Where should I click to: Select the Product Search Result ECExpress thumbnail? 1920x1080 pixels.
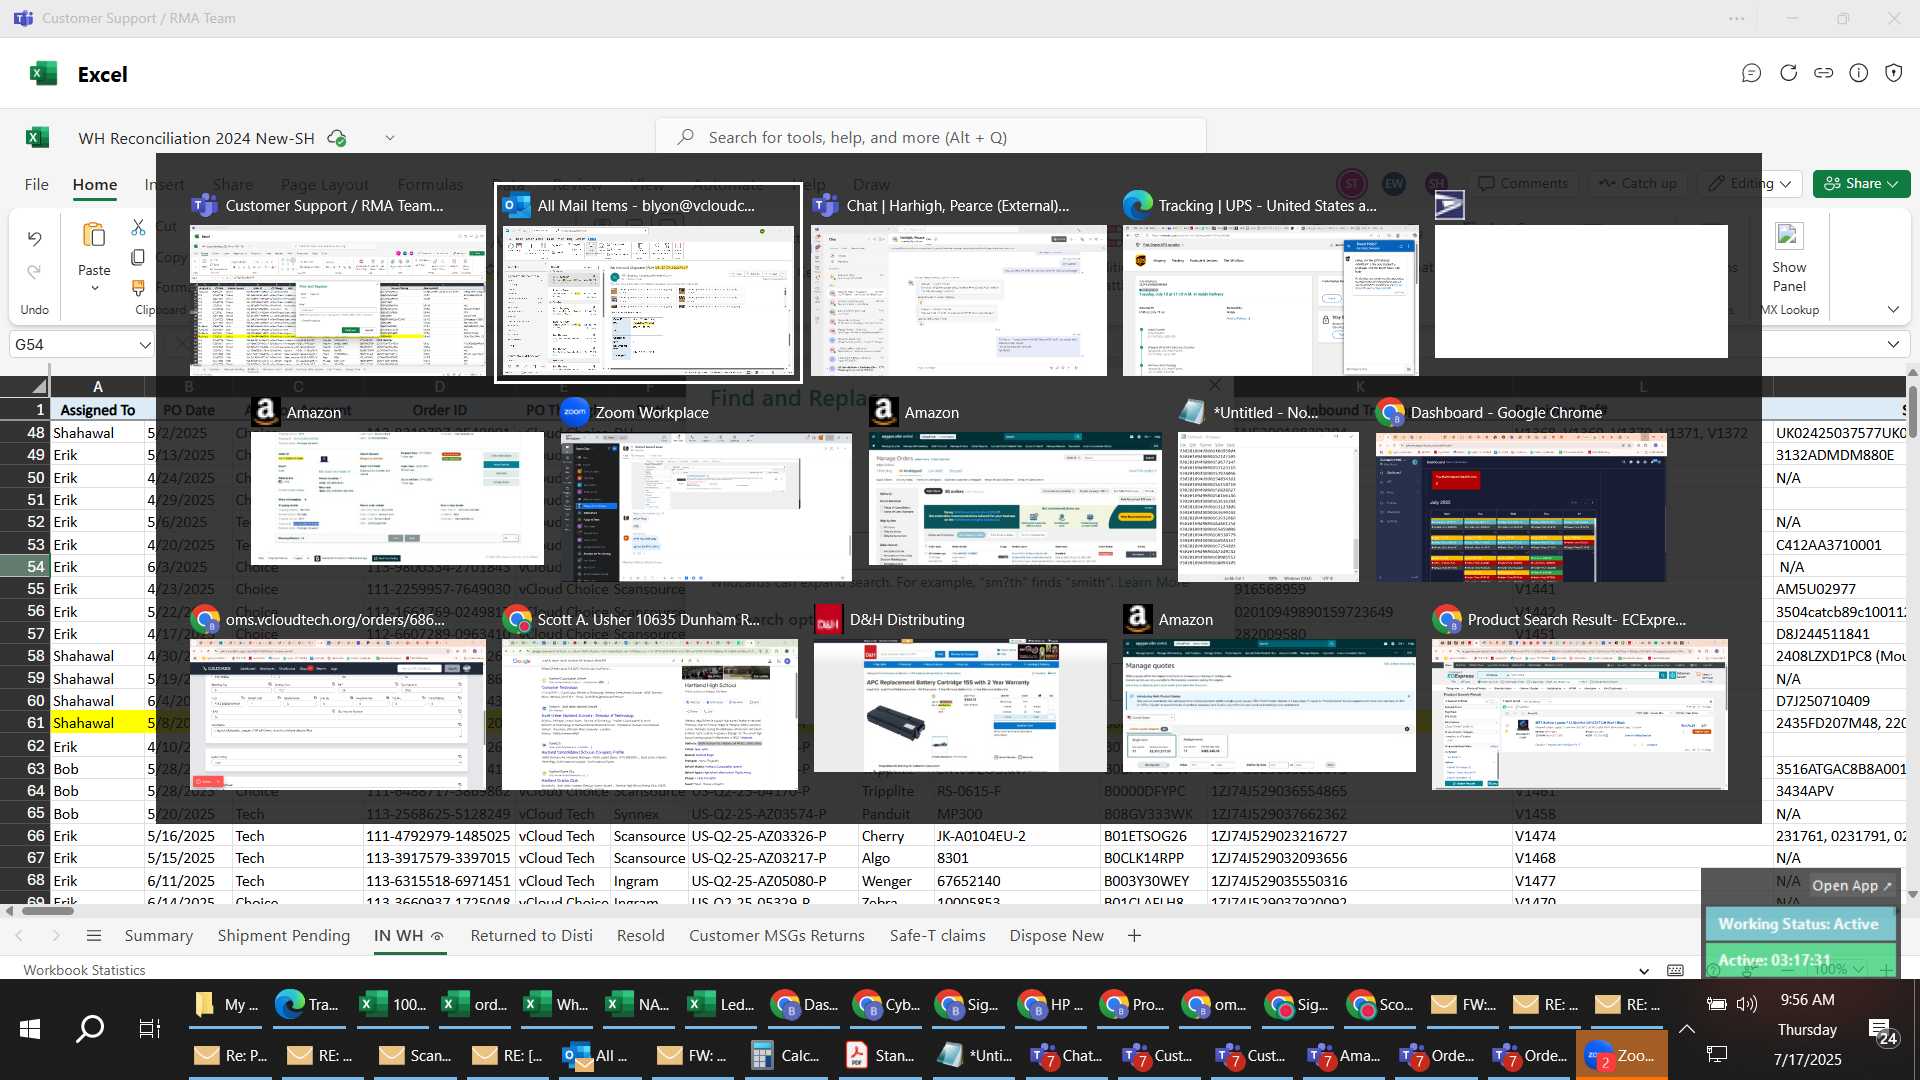1579,697
